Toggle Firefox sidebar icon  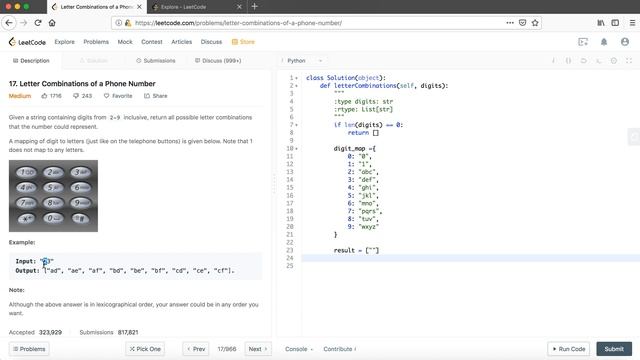tap(615, 23)
